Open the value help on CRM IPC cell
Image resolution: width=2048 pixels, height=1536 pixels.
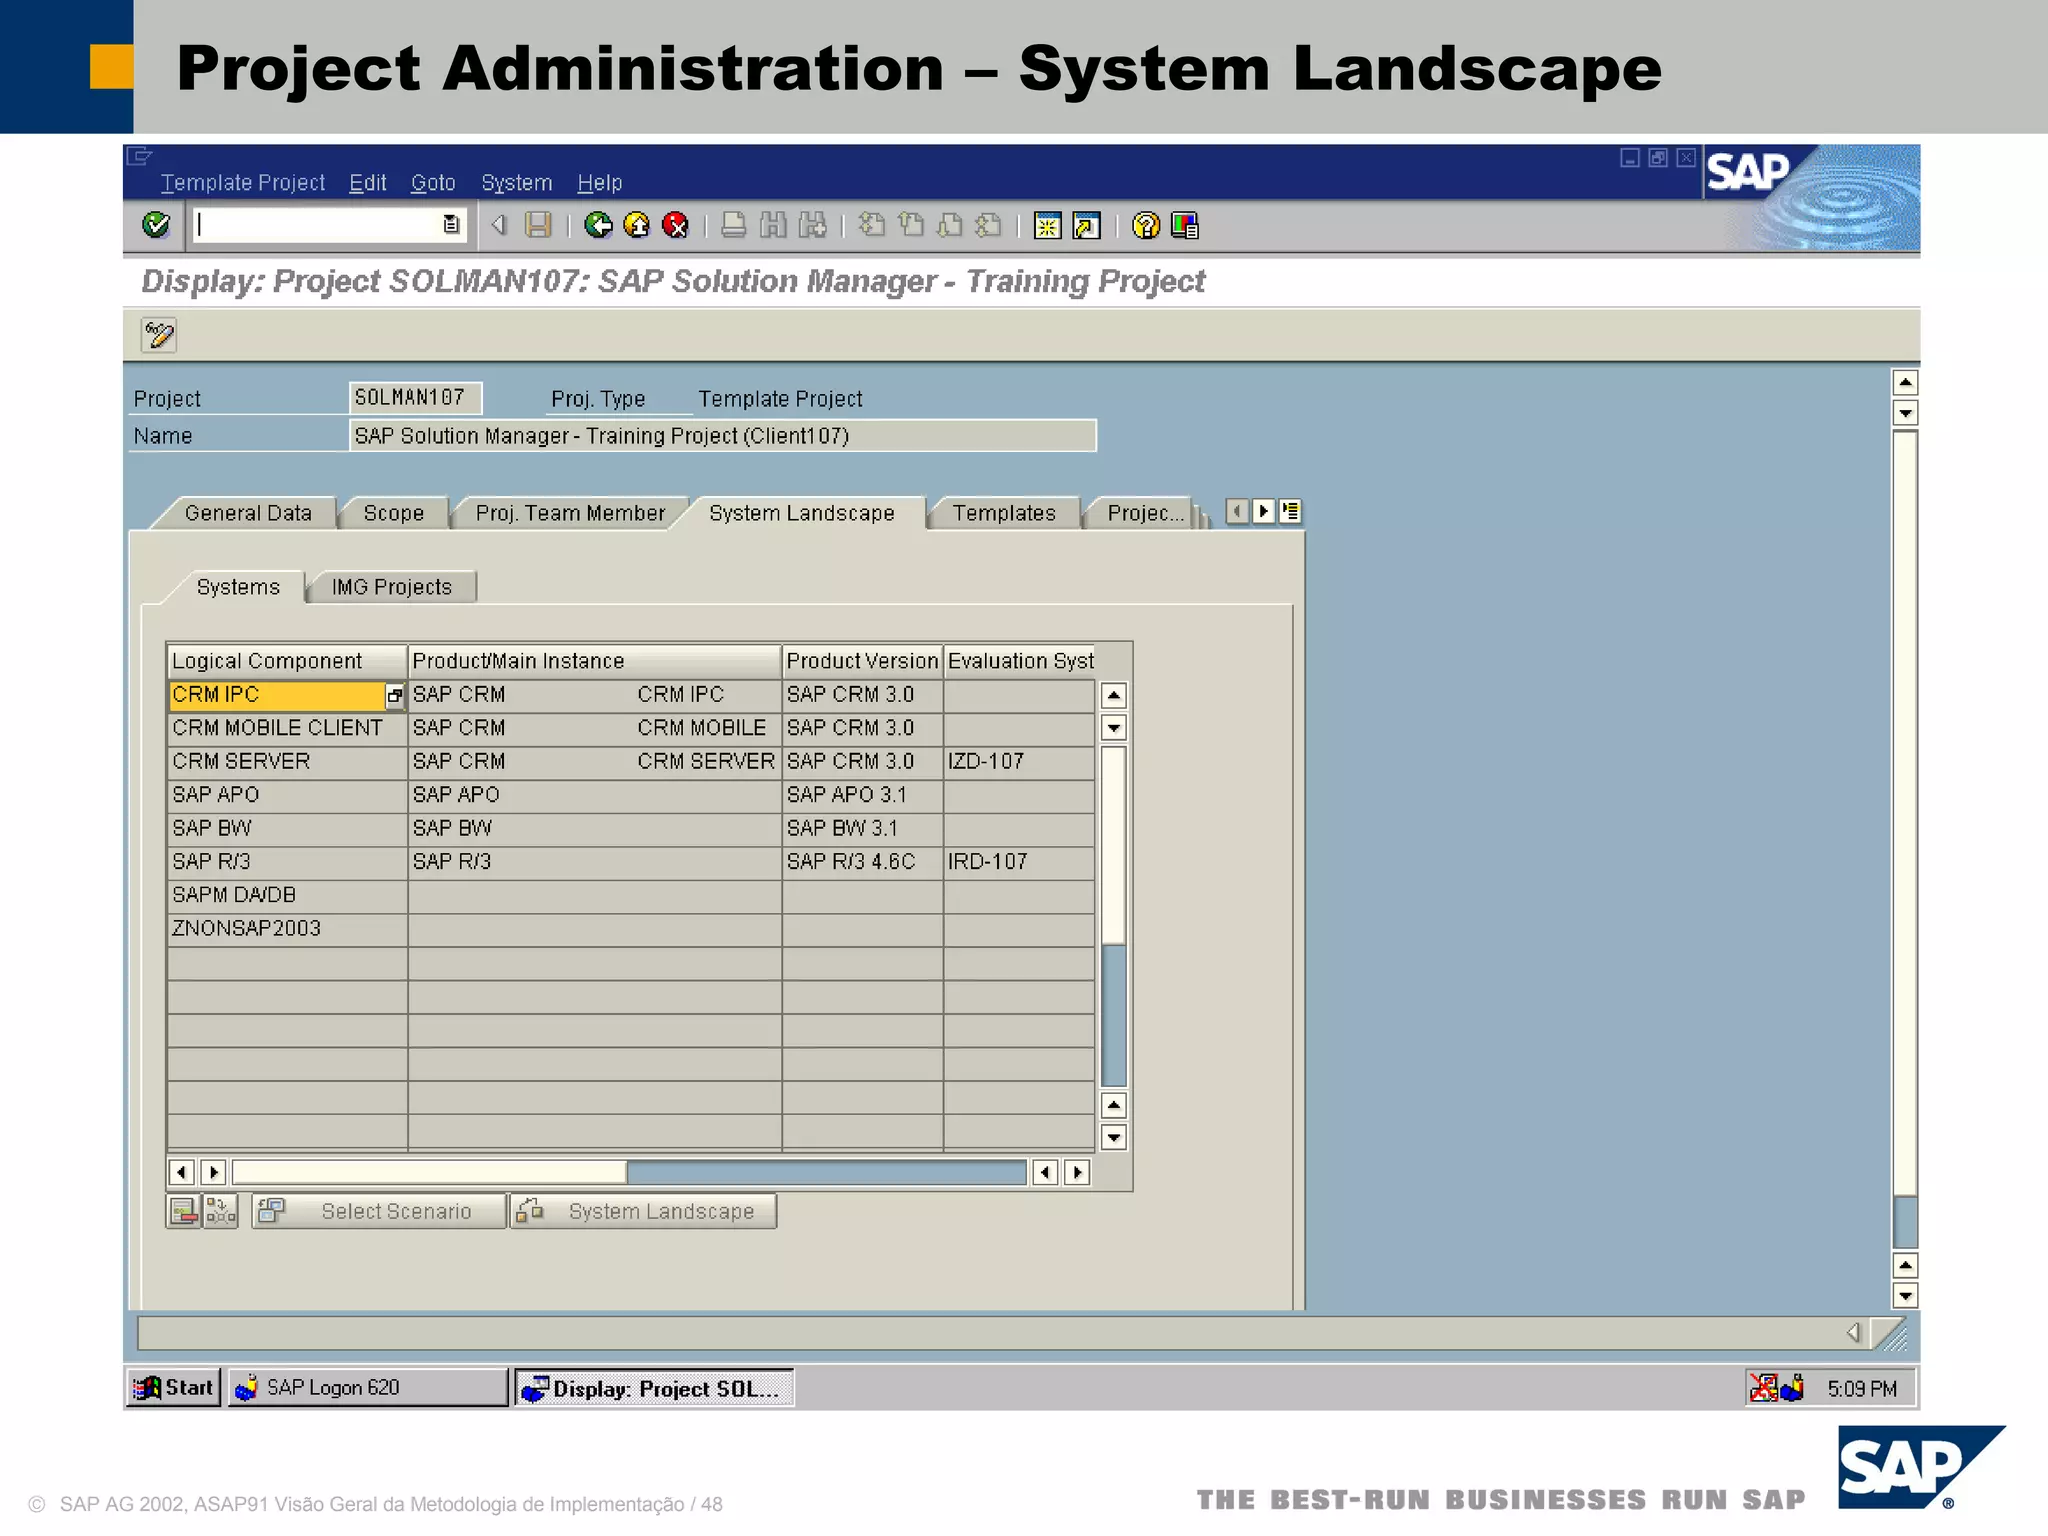395,695
